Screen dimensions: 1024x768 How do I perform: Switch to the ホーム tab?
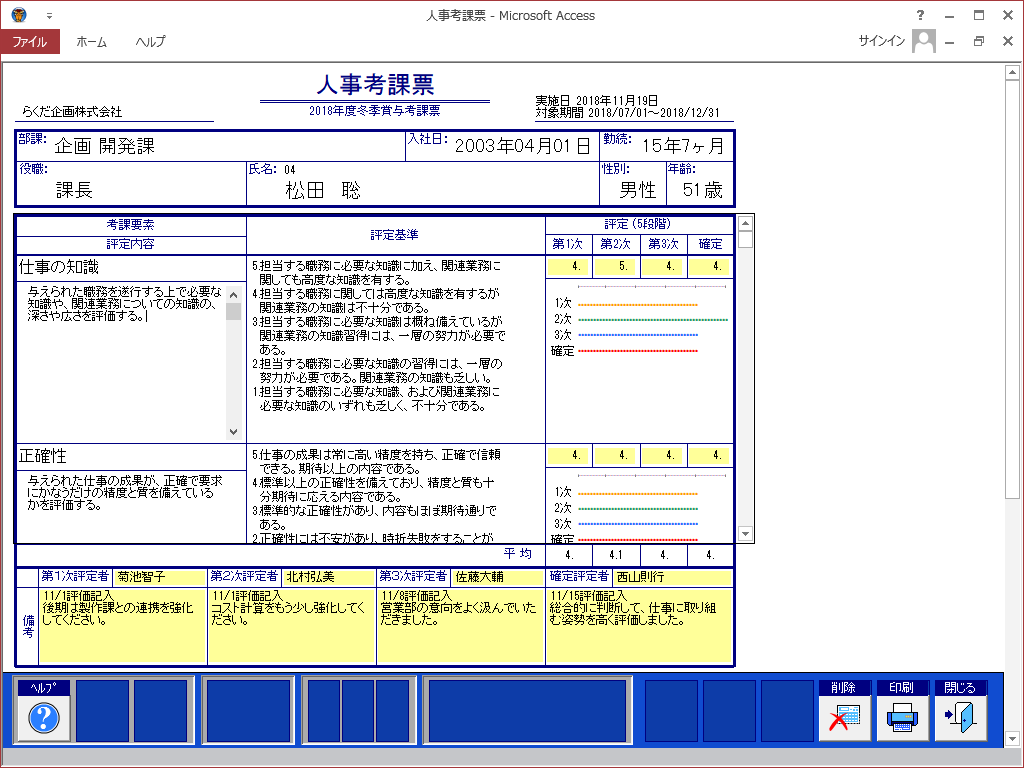[91, 42]
